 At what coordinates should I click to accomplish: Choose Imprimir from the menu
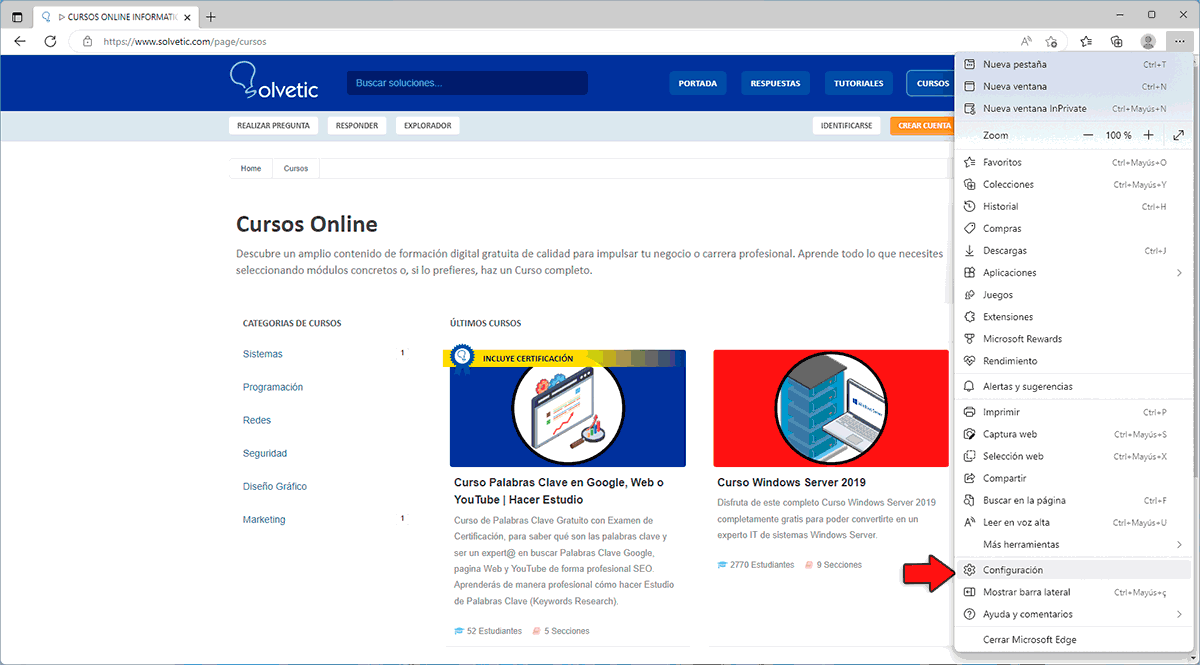point(1073,412)
